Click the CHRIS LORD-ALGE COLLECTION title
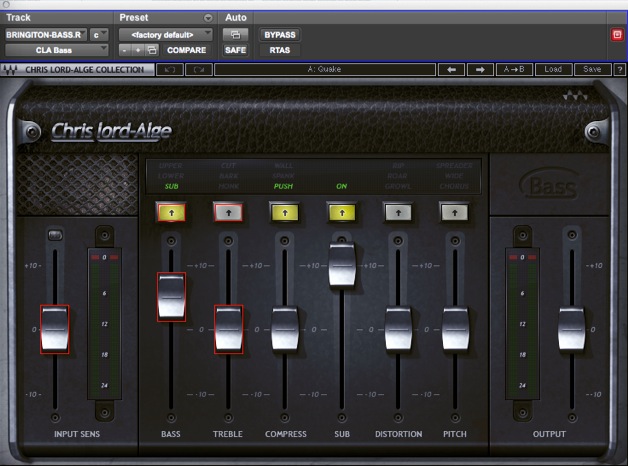The width and height of the screenshot is (628, 466). pos(85,70)
